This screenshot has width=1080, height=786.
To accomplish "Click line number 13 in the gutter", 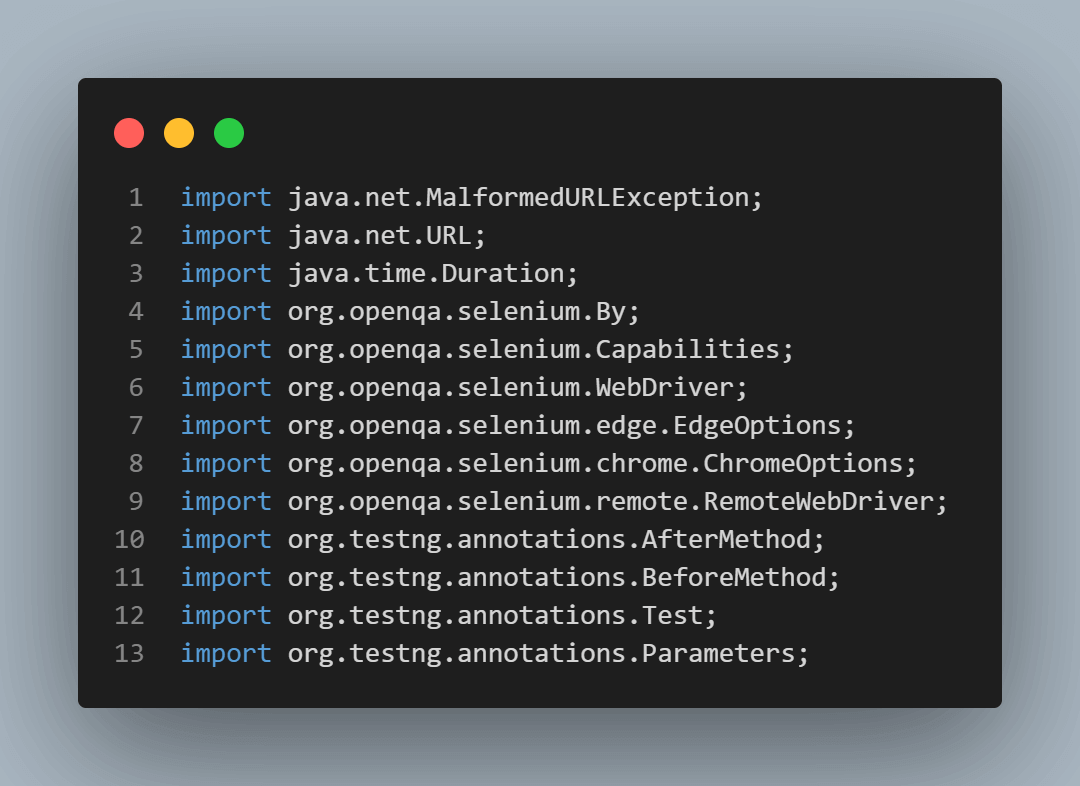I will pos(130,654).
